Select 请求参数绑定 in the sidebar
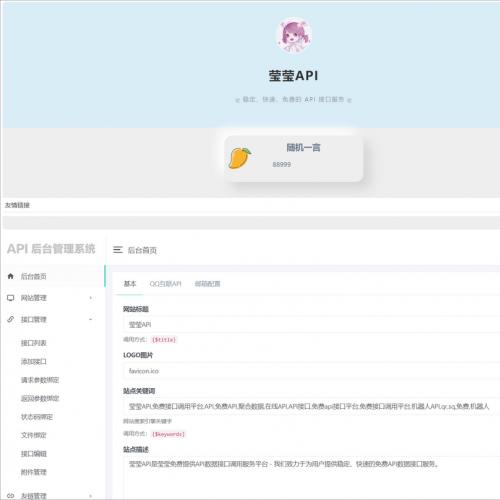This screenshot has width=500, height=500. [40, 380]
